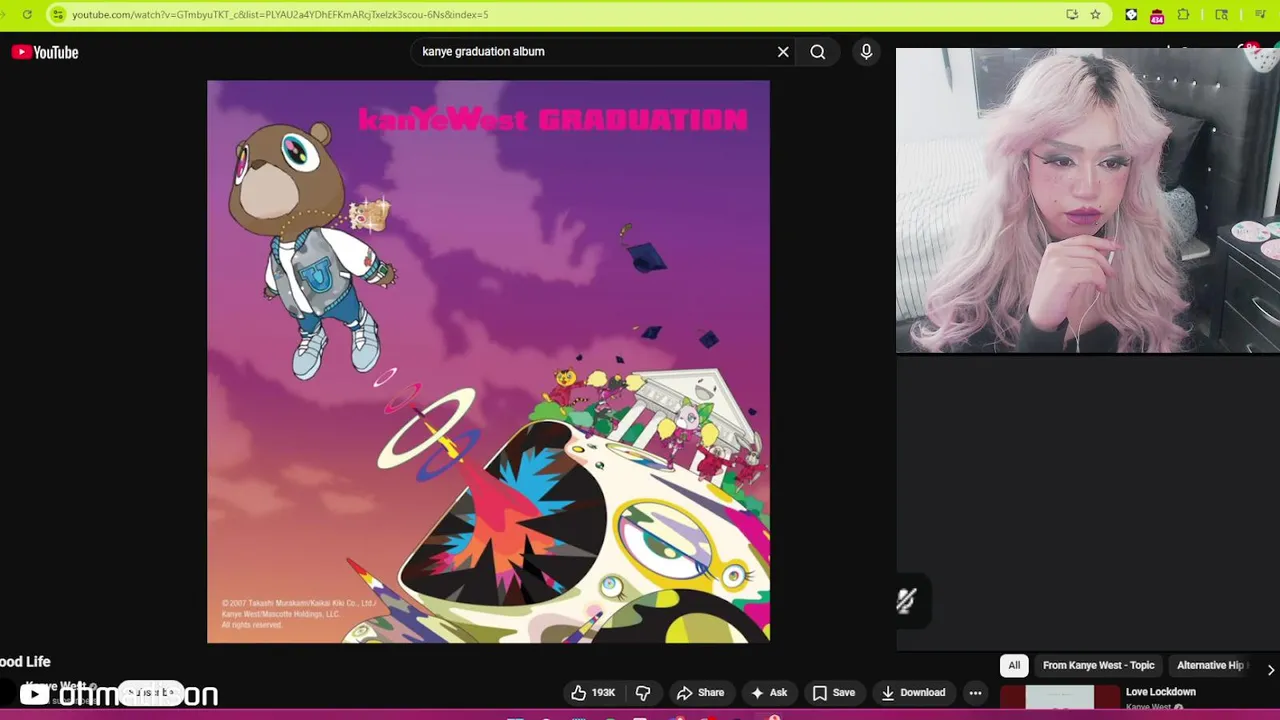Click the Share button
The width and height of the screenshot is (1280, 720).
click(700, 693)
